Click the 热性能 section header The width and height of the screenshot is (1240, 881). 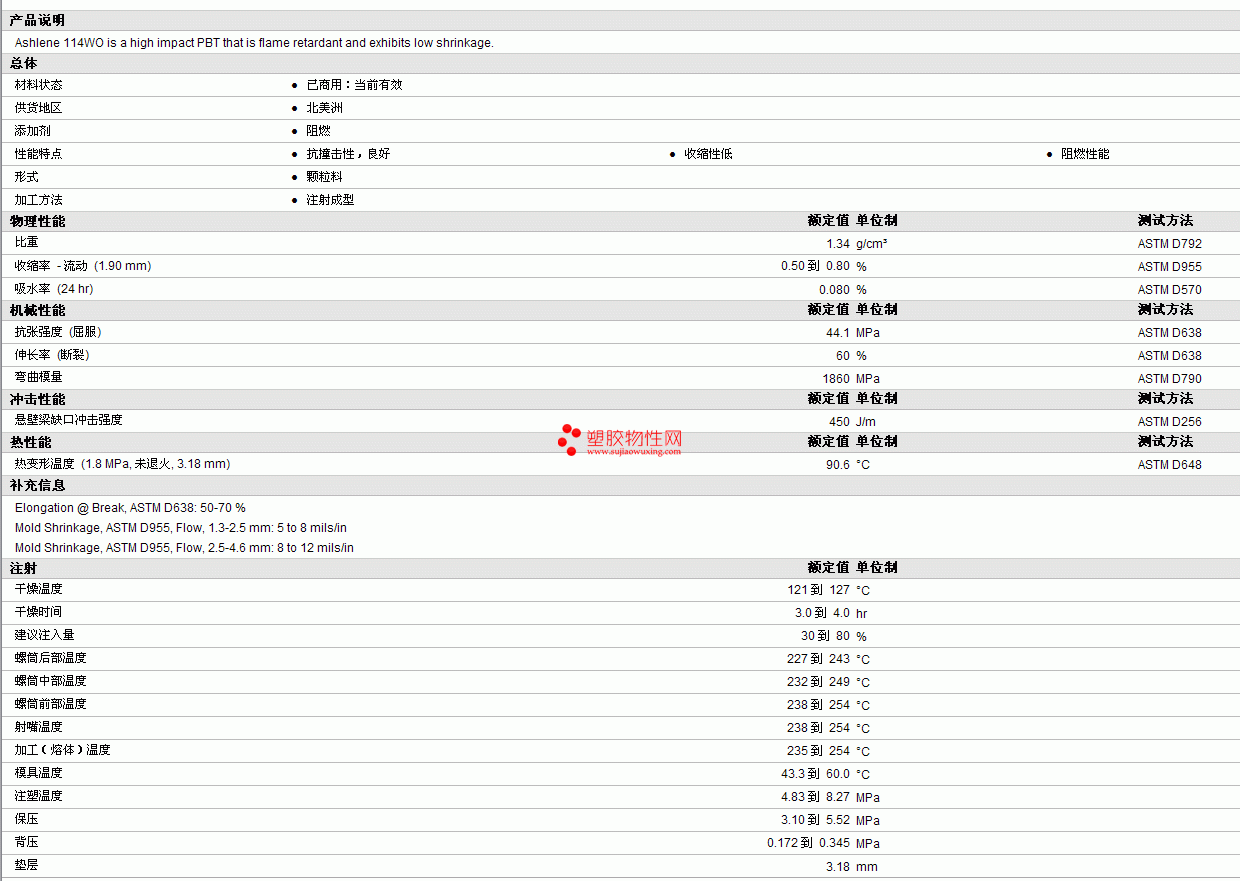(31, 442)
